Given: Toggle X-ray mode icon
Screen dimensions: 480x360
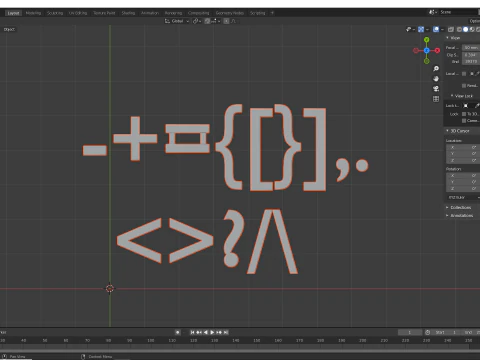Looking at the screenshot, I should [x=451, y=29].
